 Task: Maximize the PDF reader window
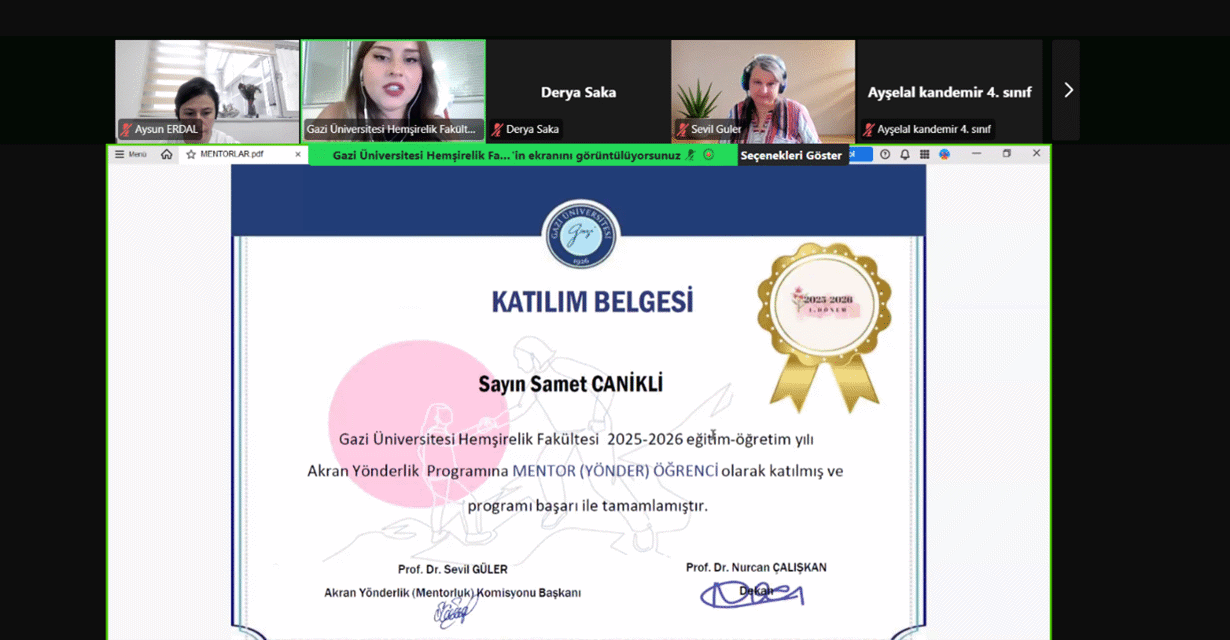[1006, 154]
